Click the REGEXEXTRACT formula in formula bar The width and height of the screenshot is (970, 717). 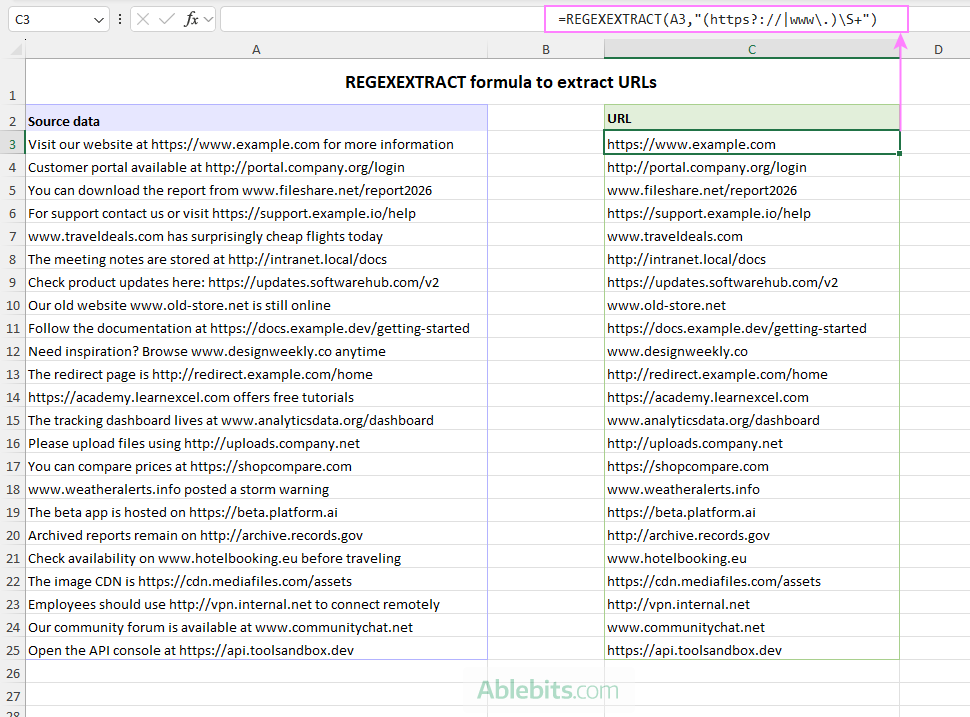click(x=718, y=20)
